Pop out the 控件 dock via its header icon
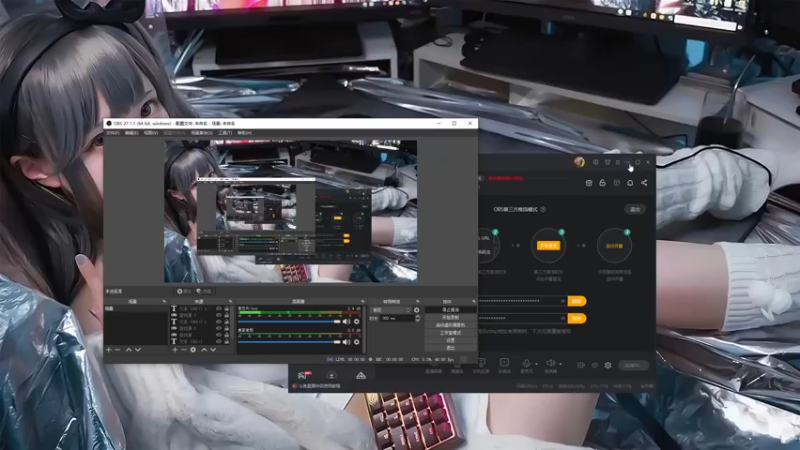The image size is (800, 450). 473,302
